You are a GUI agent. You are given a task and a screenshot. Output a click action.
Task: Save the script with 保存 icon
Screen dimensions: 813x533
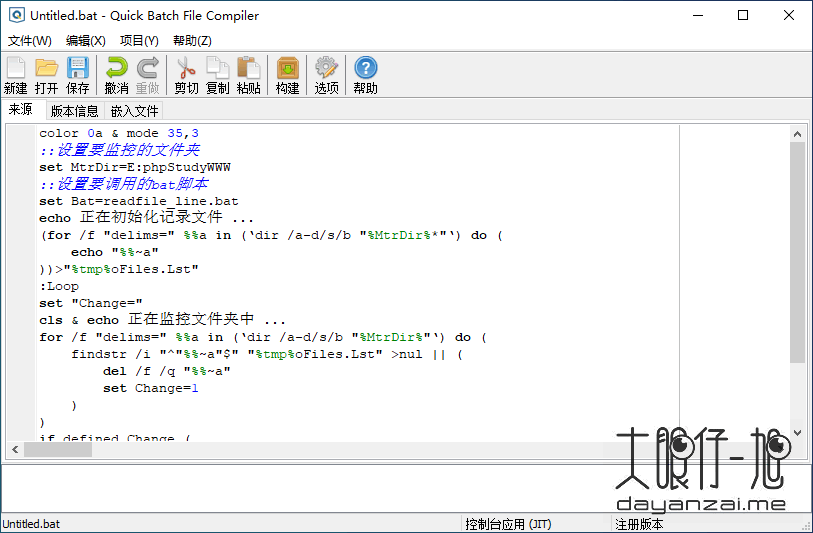(x=78, y=75)
